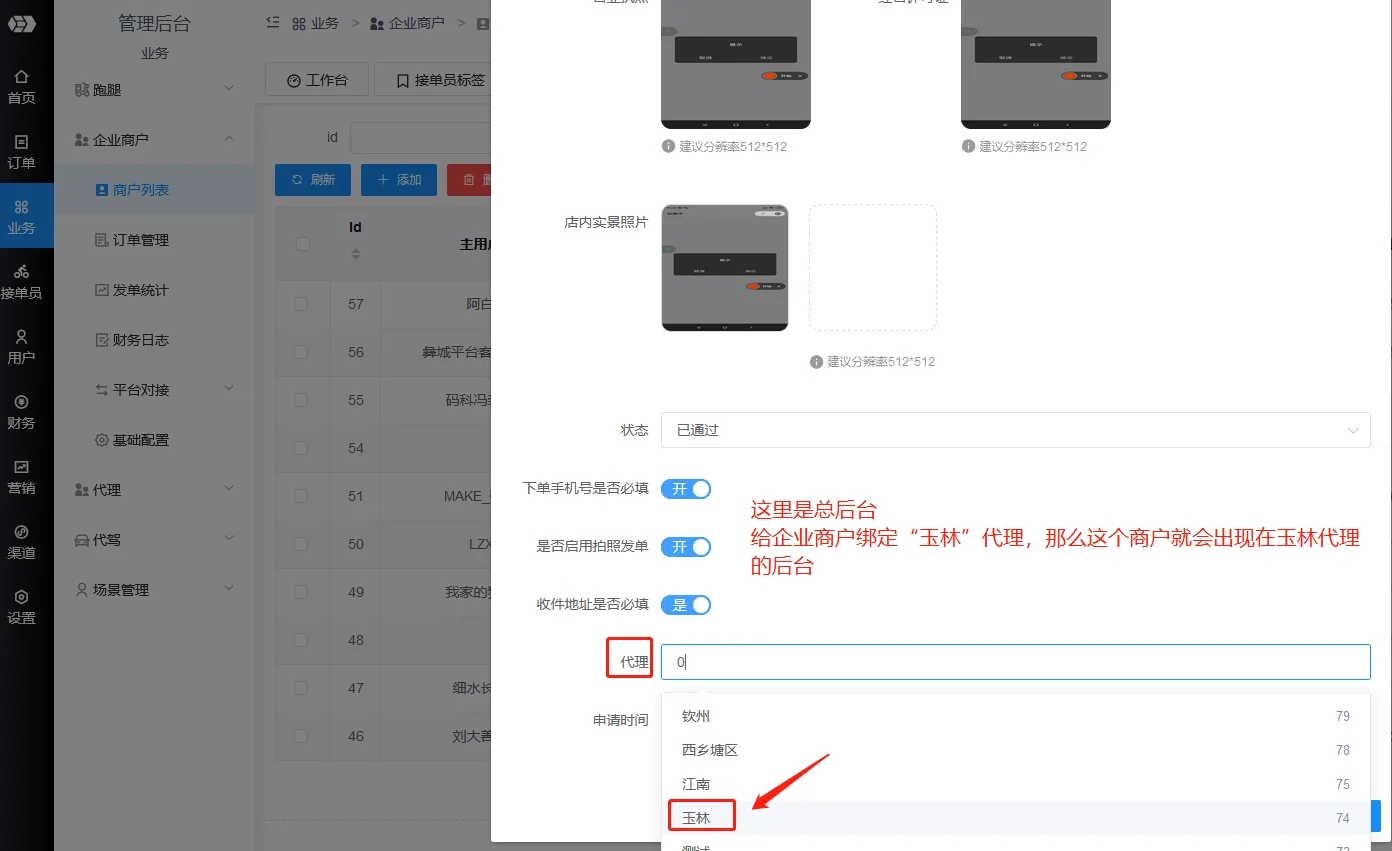Toggle 下单手机号是否必填 switch off
Screen dimensions: 1392x851
pyautogui.click(x=686, y=489)
